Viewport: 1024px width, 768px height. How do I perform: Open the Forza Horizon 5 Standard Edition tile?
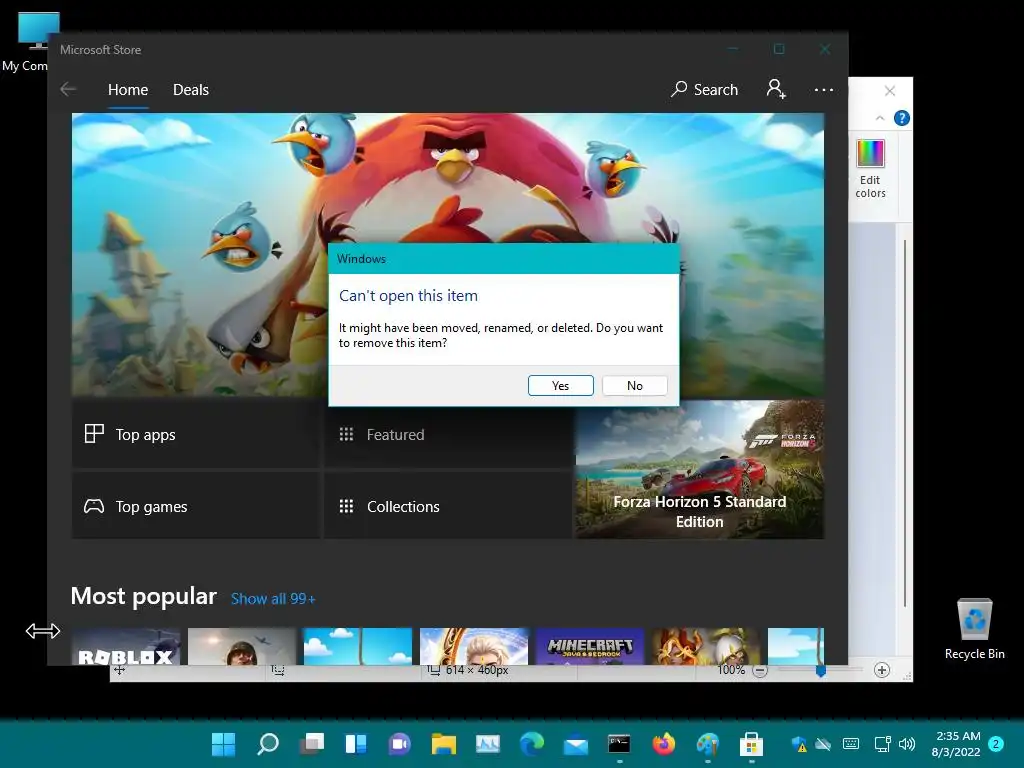click(x=699, y=470)
